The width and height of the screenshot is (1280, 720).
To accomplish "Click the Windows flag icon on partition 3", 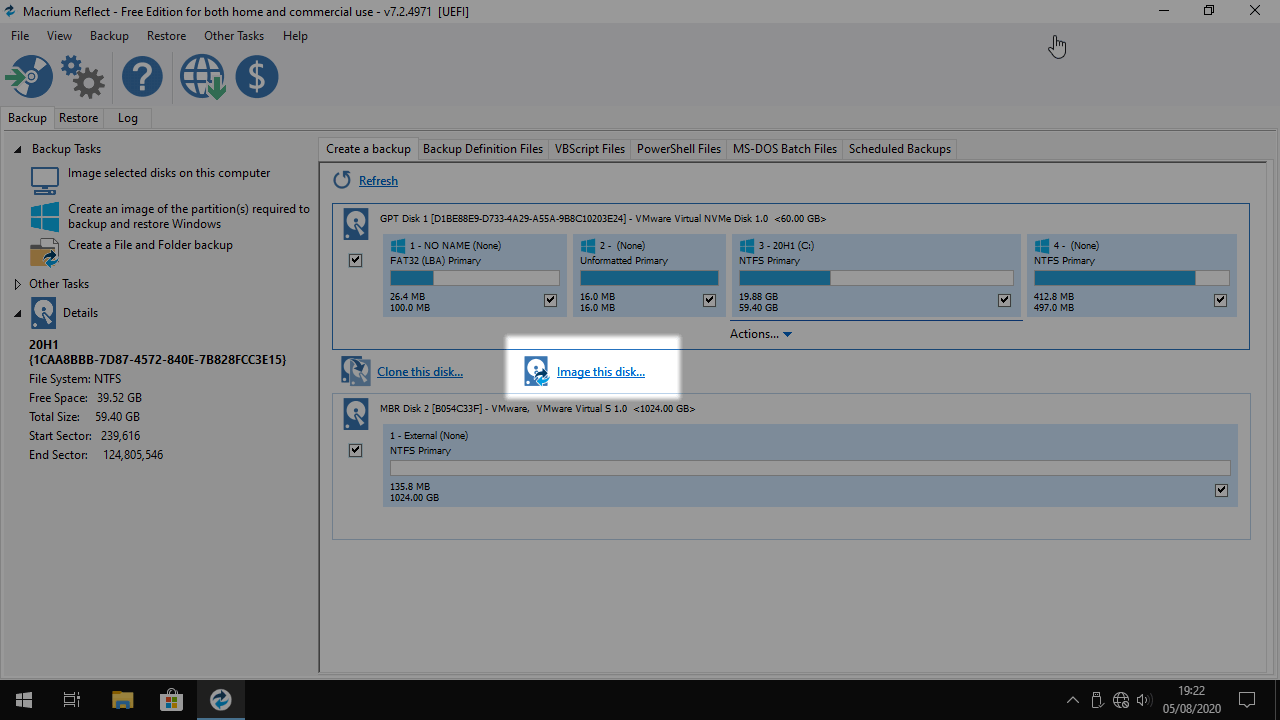I will [x=746, y=245].
